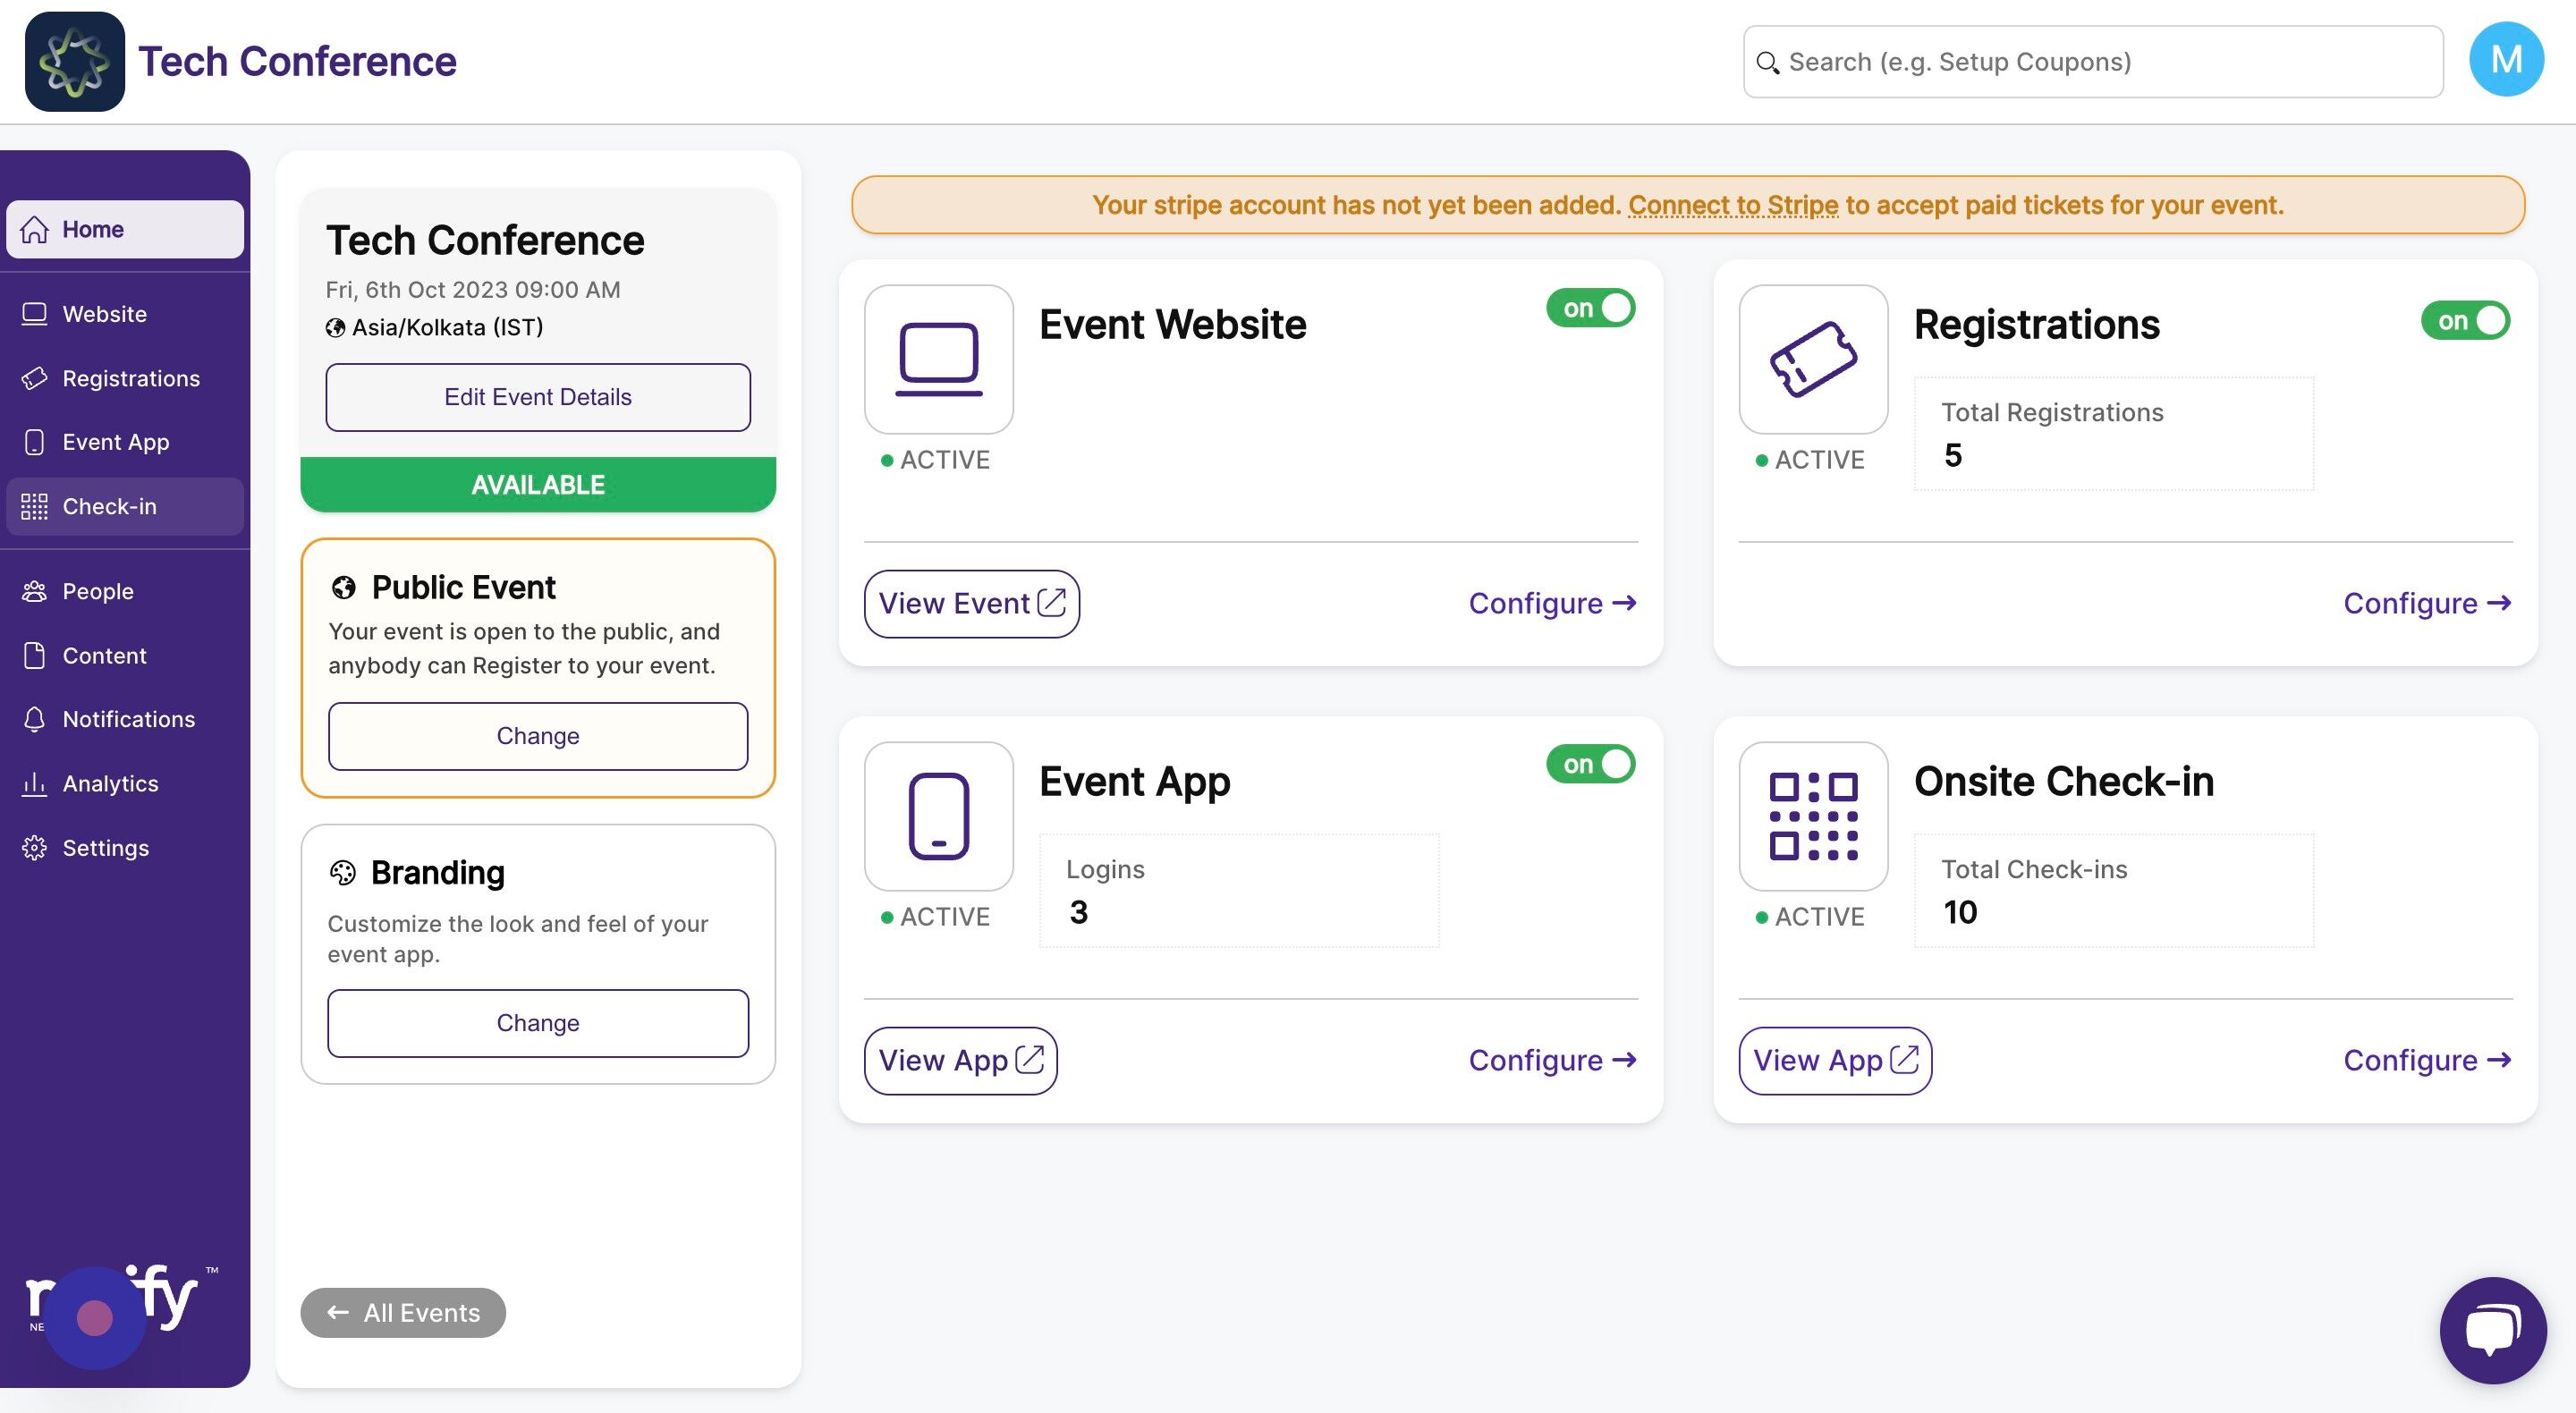Open Check-in in the sidebar
This screenshot has height=1413, width=2576.
pos(109,506)
